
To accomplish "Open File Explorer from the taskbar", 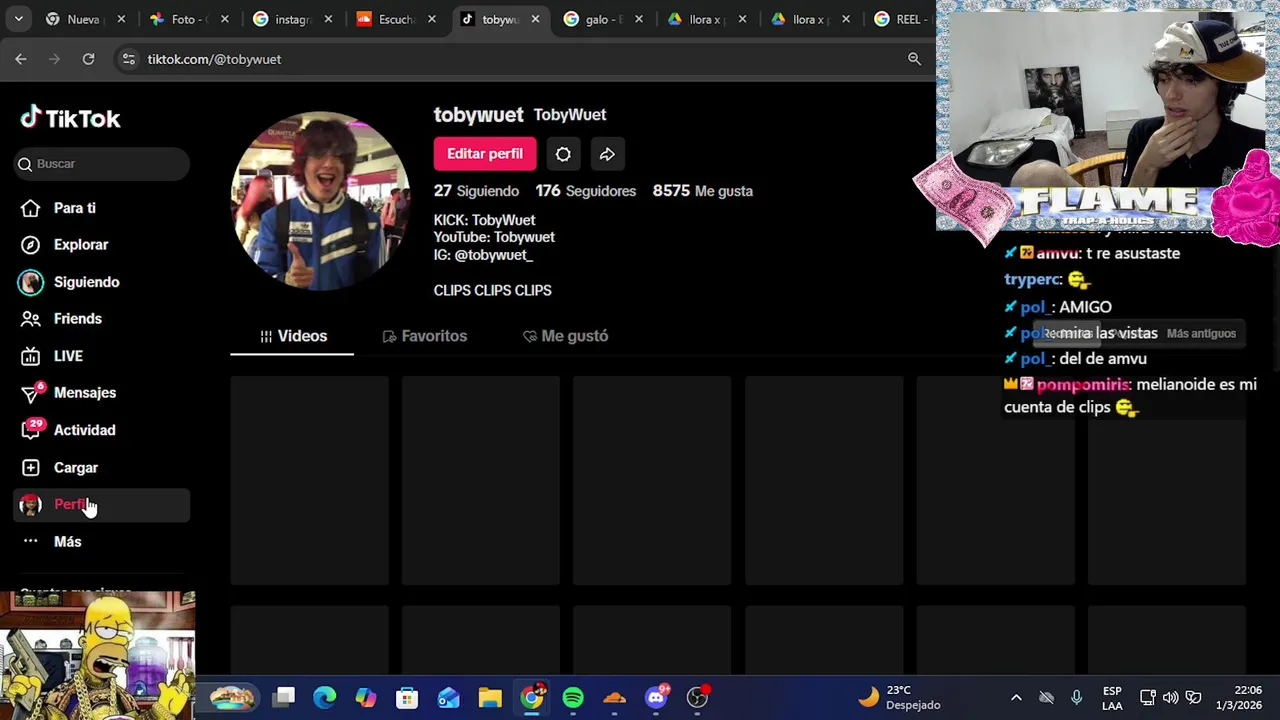I will pyautogui.click(x=490, y=697).
